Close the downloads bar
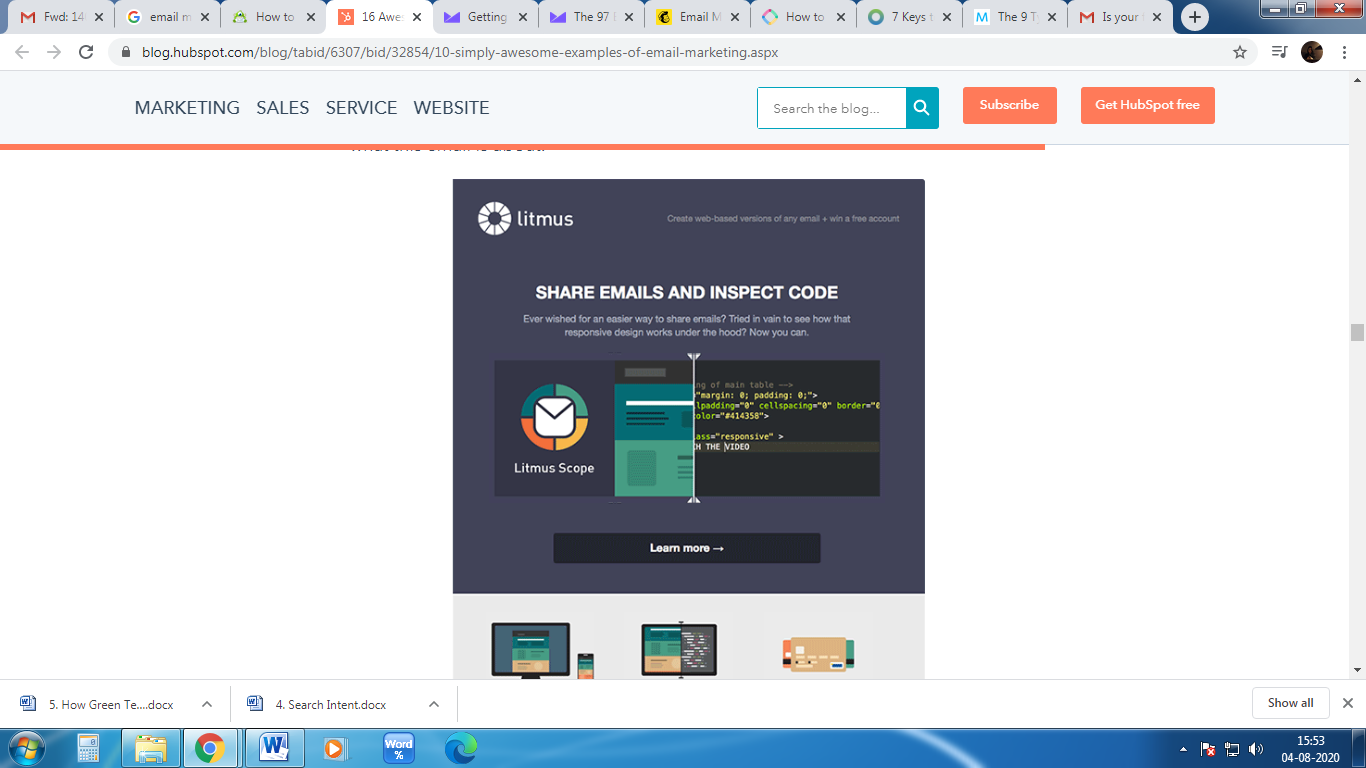This screenshot has height=768, width=1366. [x=1347, y=703]
